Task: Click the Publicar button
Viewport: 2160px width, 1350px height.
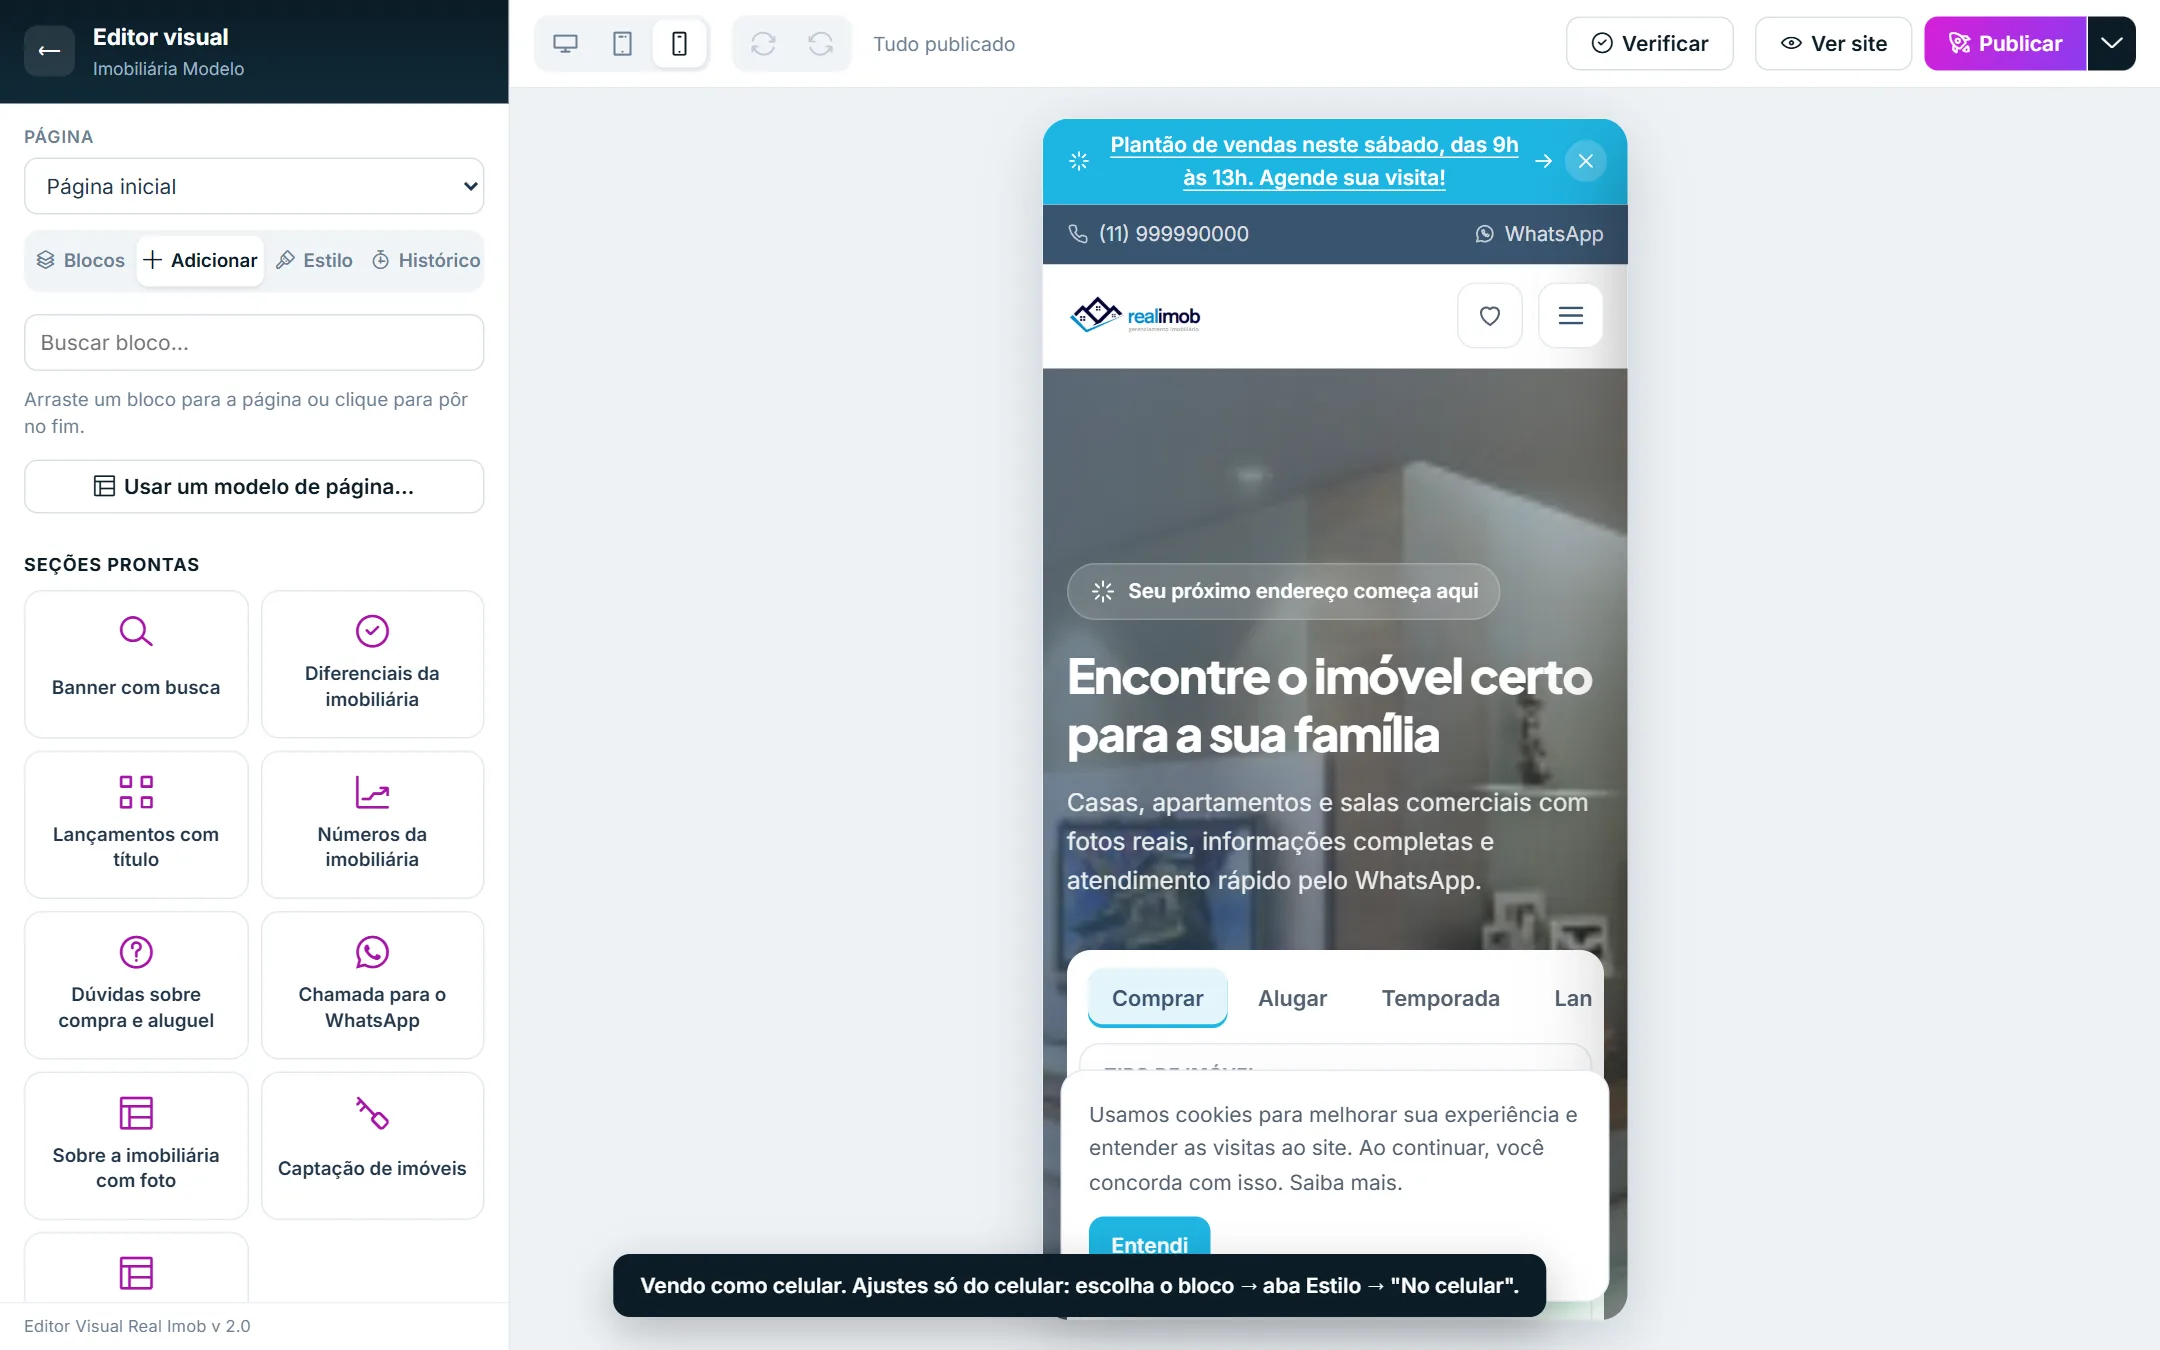Action: point(2005,43)
